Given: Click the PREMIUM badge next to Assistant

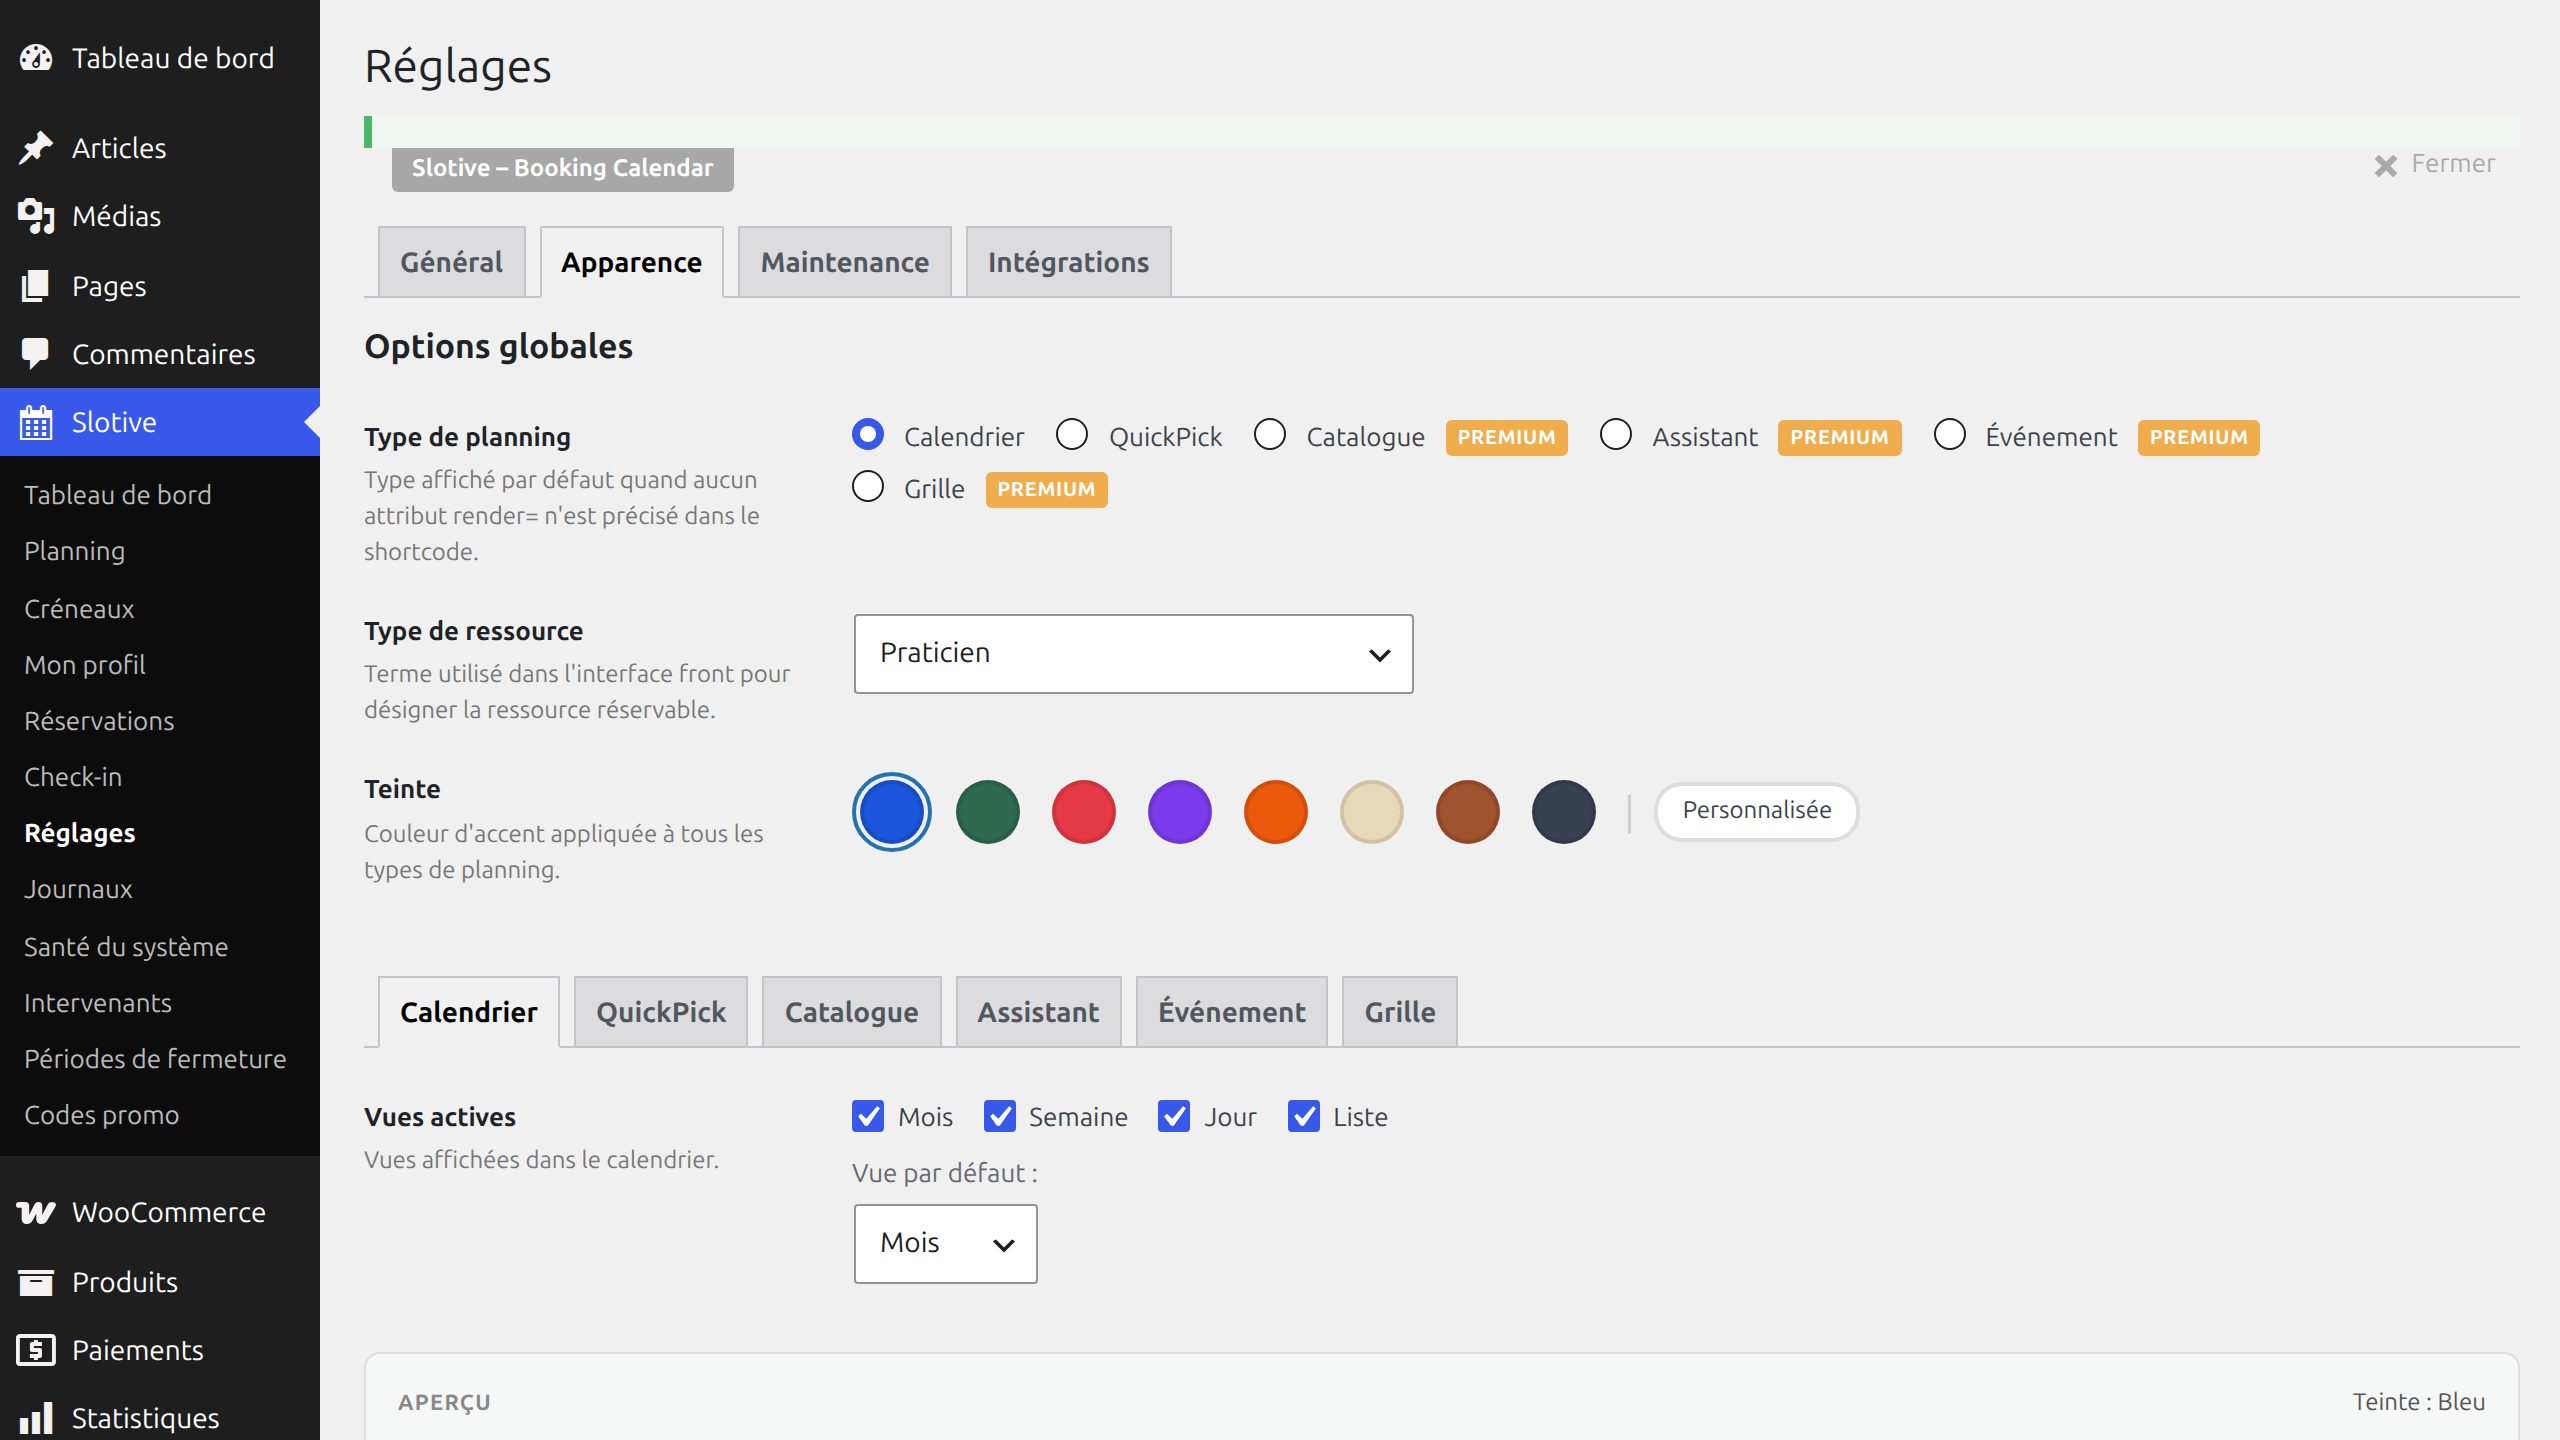Looking at the screenshot, I should 1839,438.
